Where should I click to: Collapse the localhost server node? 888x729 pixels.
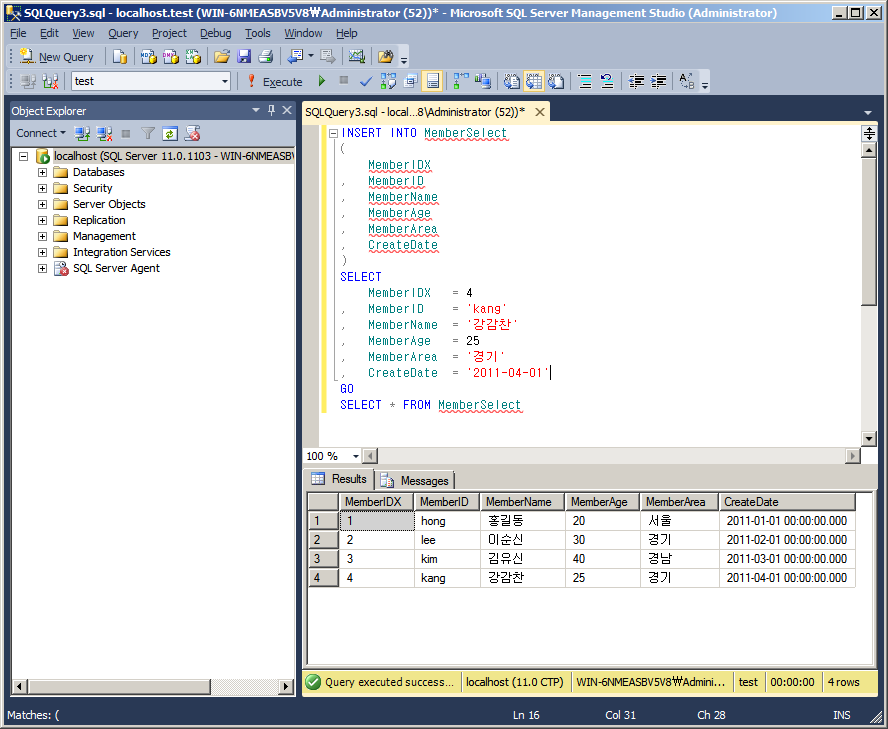pos(23,156)
